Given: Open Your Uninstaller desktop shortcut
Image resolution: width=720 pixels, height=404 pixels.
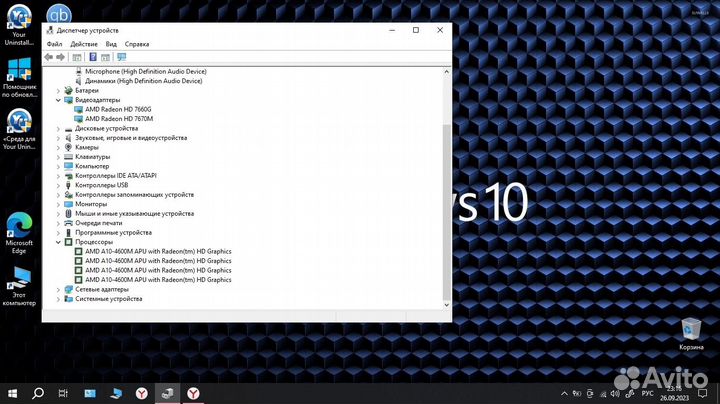Looking at the screenshot, I should tap(19, 25).
